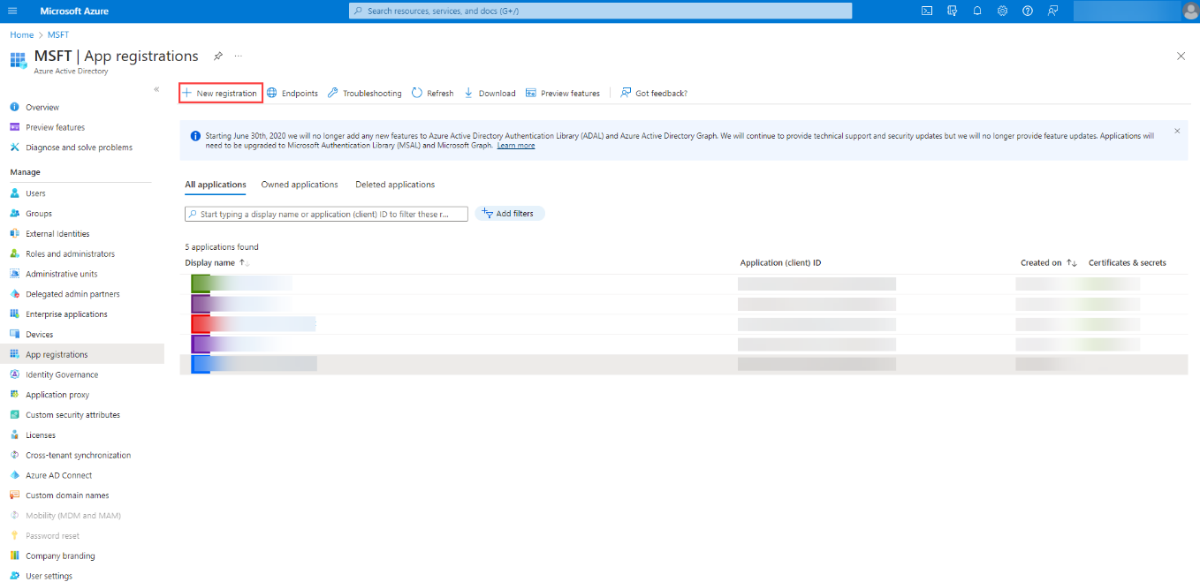Click the Add filters button
The width and height of the screenshot is (1200, 582).
click(510, 214)
